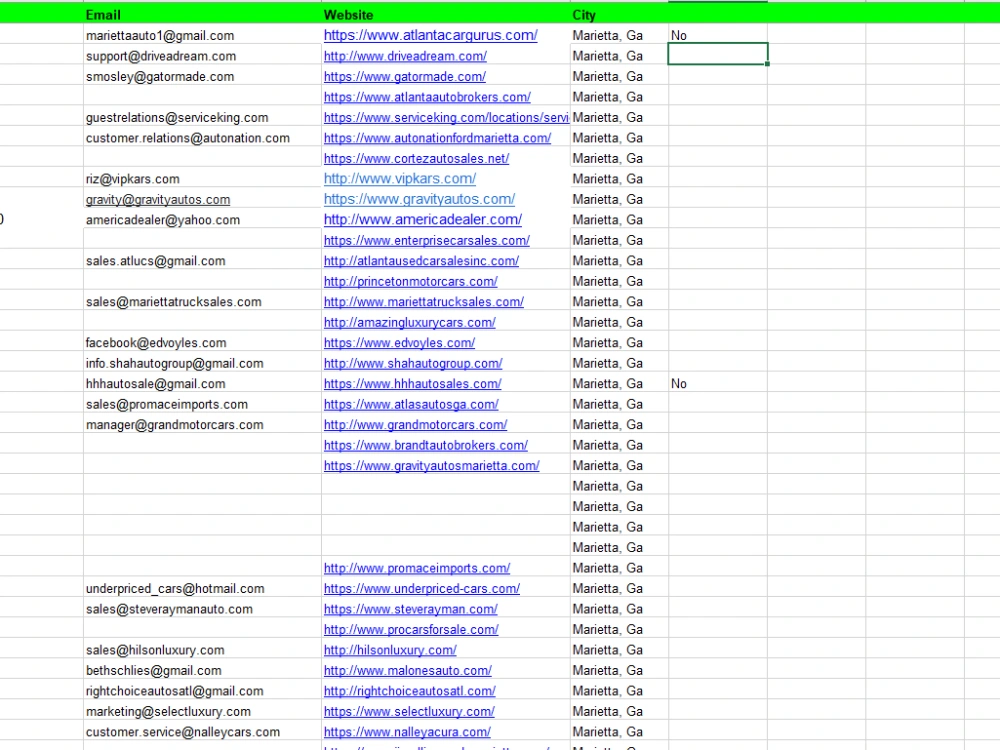Follow the rightchoiceautosatl.com link

[409, 691]
